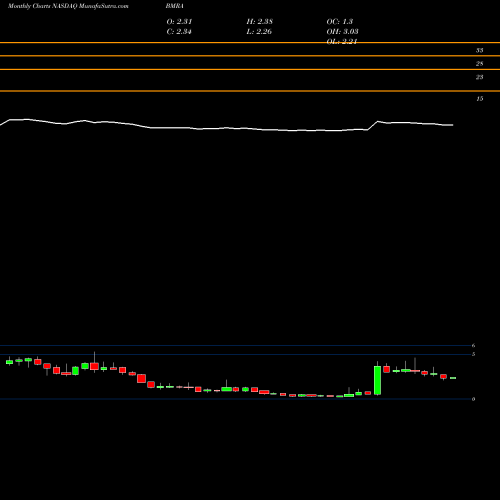Screen dimensions: 500x500
Task: Click the axis label 15
Action: click(x=480, y=99)
